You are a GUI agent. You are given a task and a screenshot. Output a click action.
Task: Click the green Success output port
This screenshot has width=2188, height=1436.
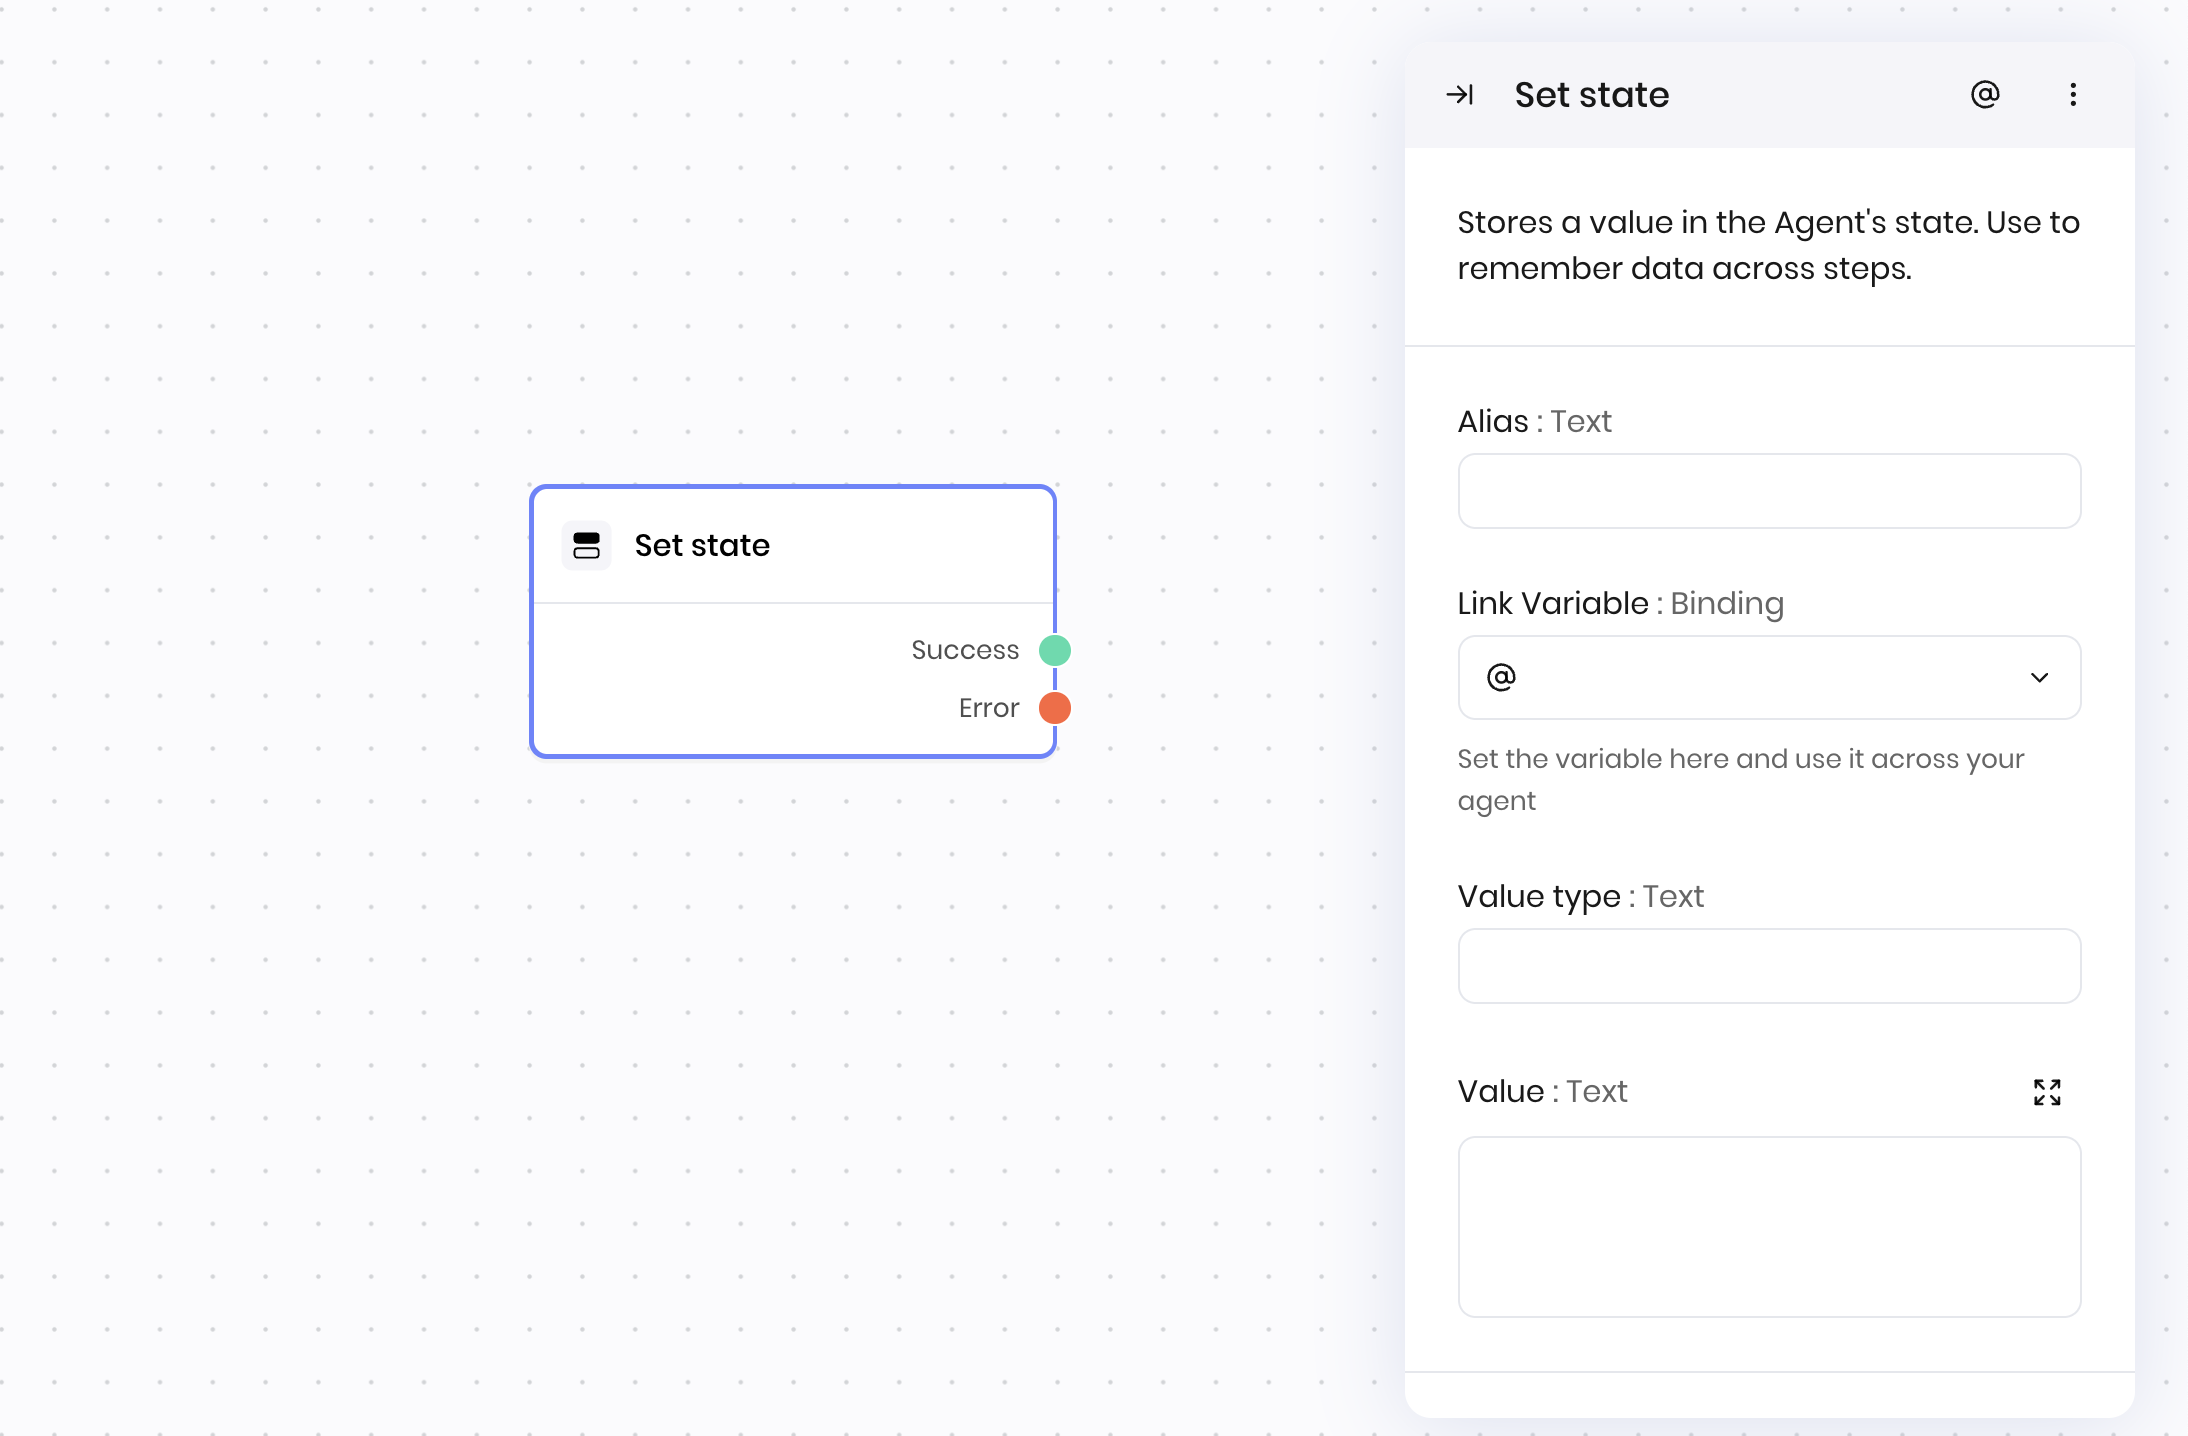pos(1055,650)
